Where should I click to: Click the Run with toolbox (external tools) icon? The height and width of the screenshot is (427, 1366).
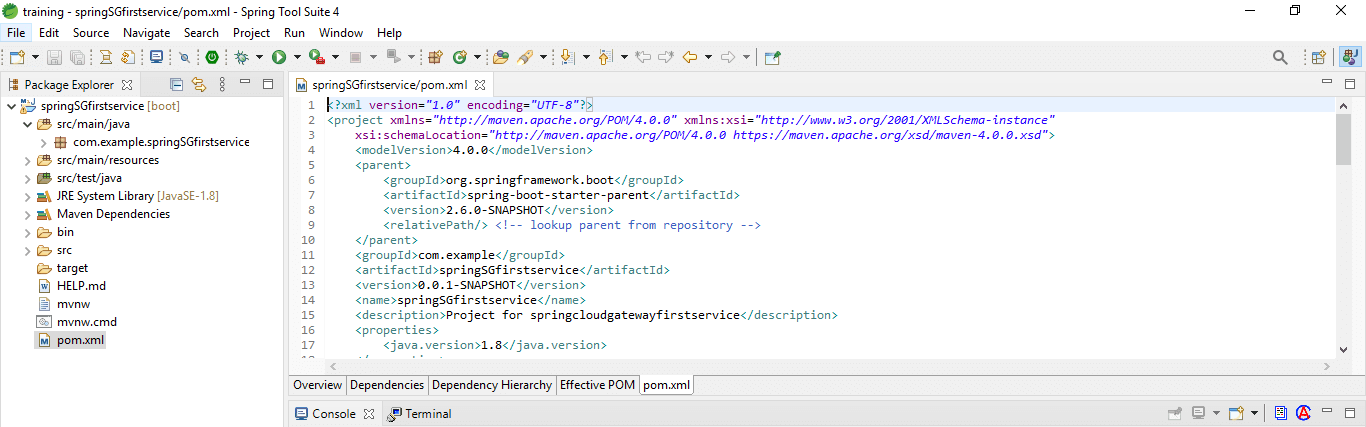pos(316,58)
